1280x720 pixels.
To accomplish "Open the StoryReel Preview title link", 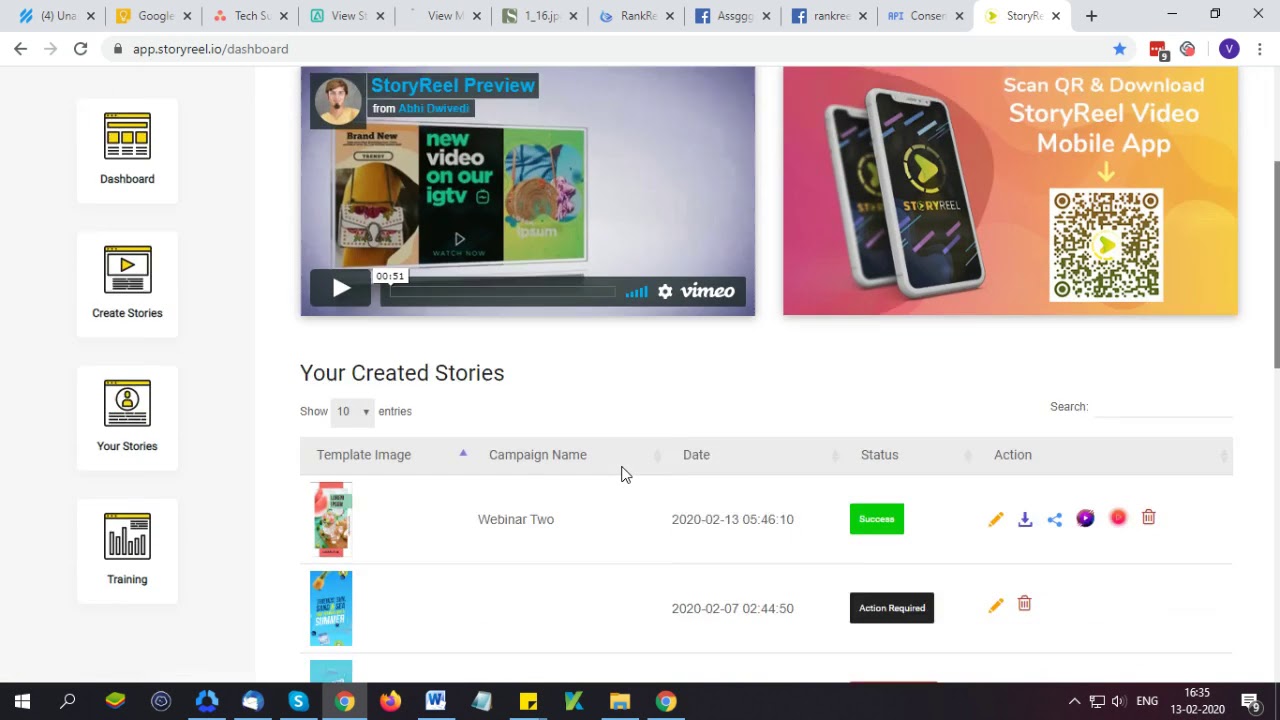I will point(453,85).
